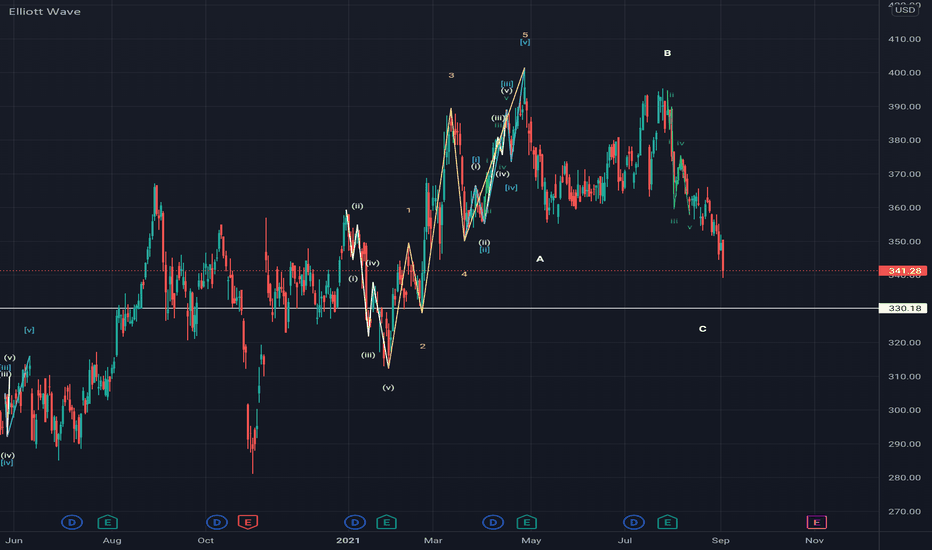Image resolution: width=932 pixels, height=550 pixels.
Task: Select the white horizontal line at 330.18
Action: tap(439, 308)
